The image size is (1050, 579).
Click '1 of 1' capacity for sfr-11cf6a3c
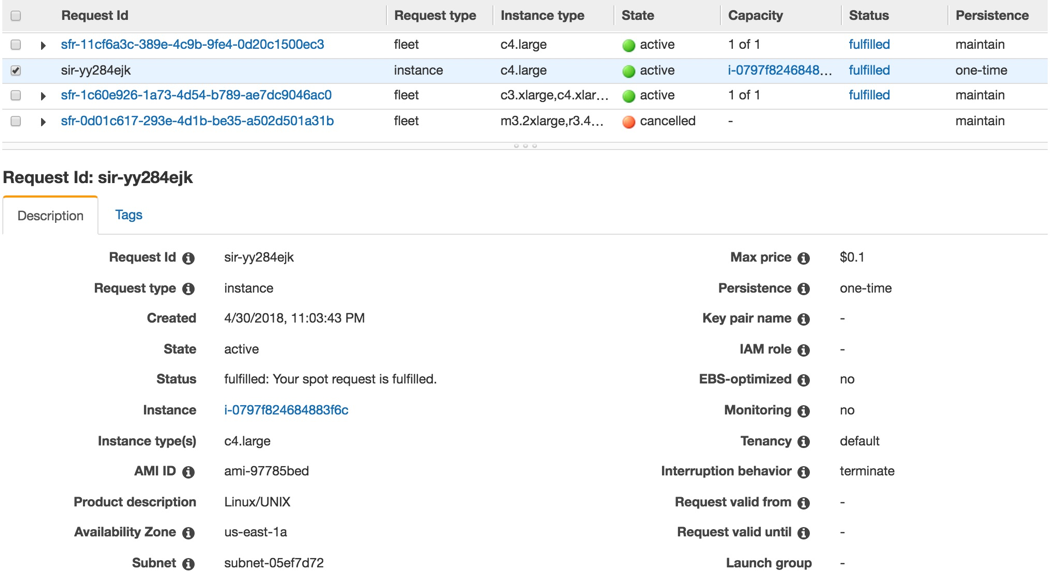click(744, 44)
